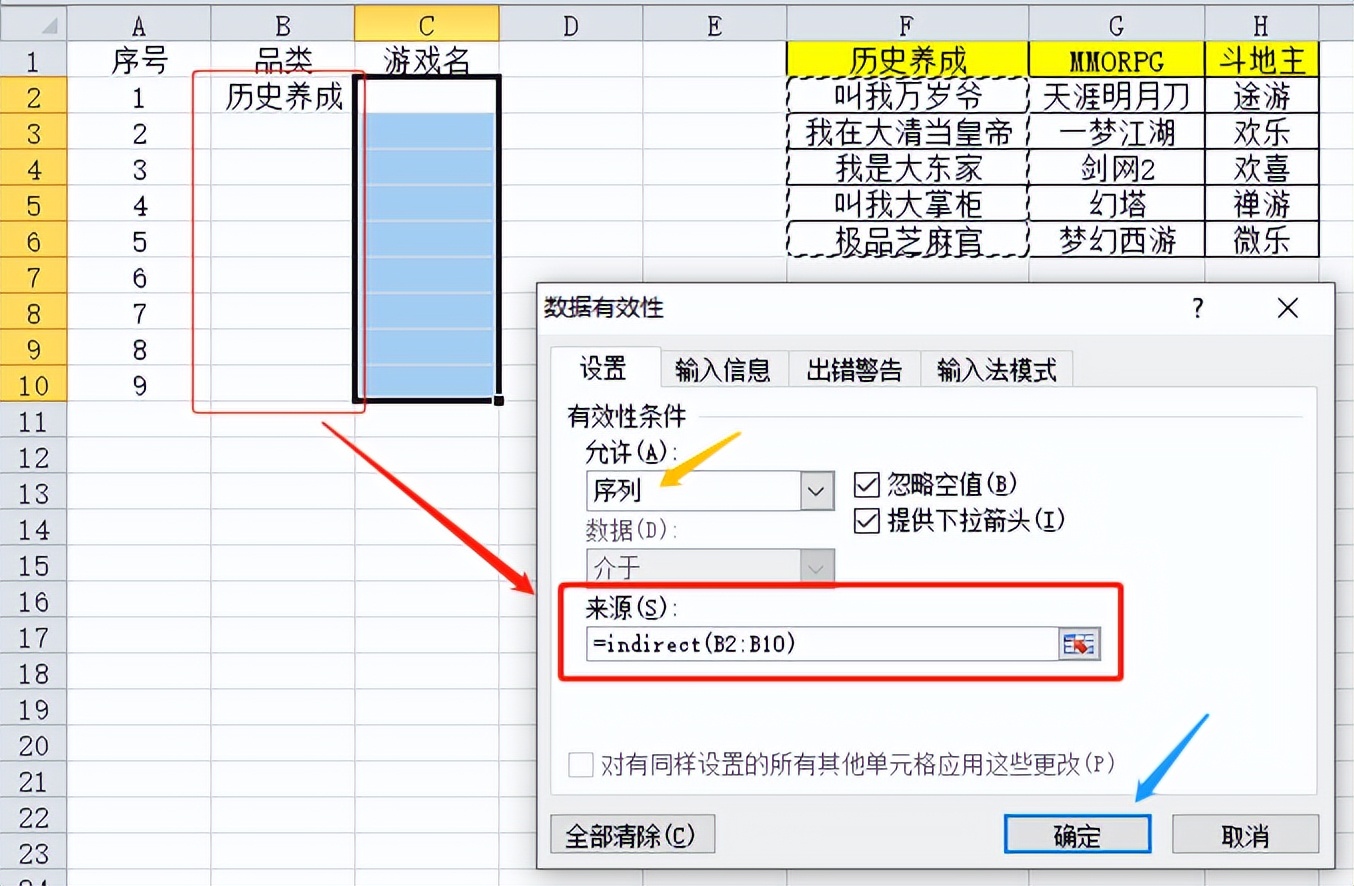
Task: Click the cell 天涯明月刀
Action: tap(1117, 97)
